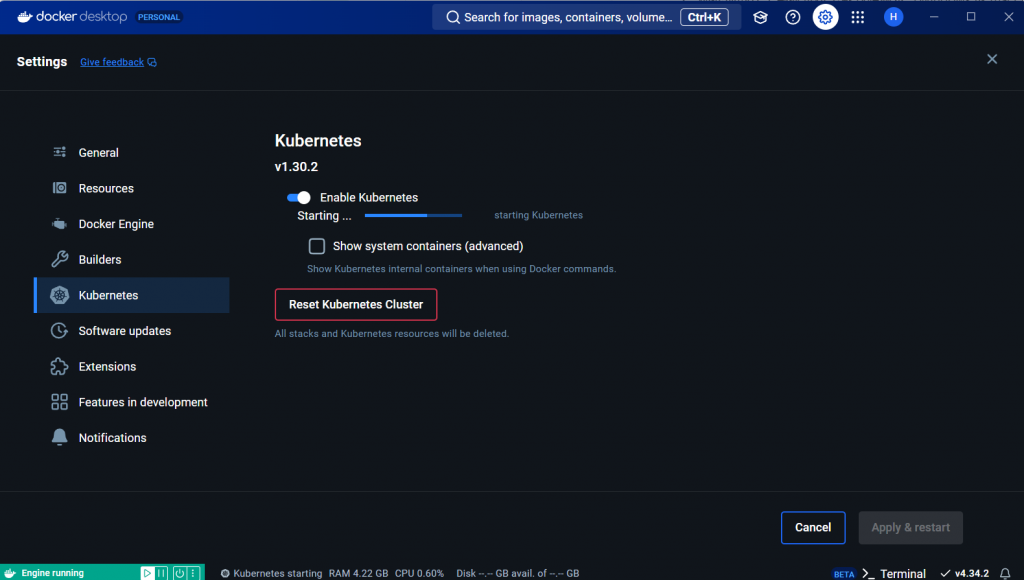
Task: Click the v1.30.2 Kubernetes version text
Action: click(296, 167)
